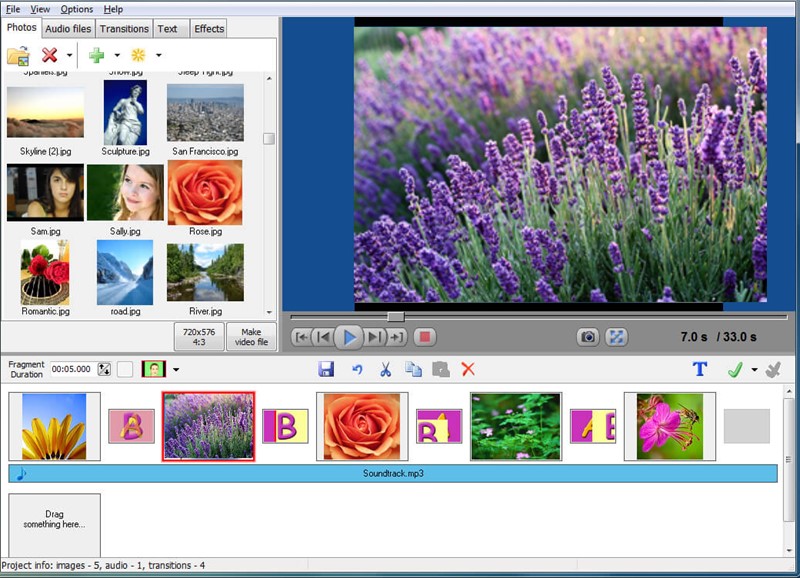Screen dimensions: 800x578
Task: Jump to the end of the slideshow
Action: (396, 337)
